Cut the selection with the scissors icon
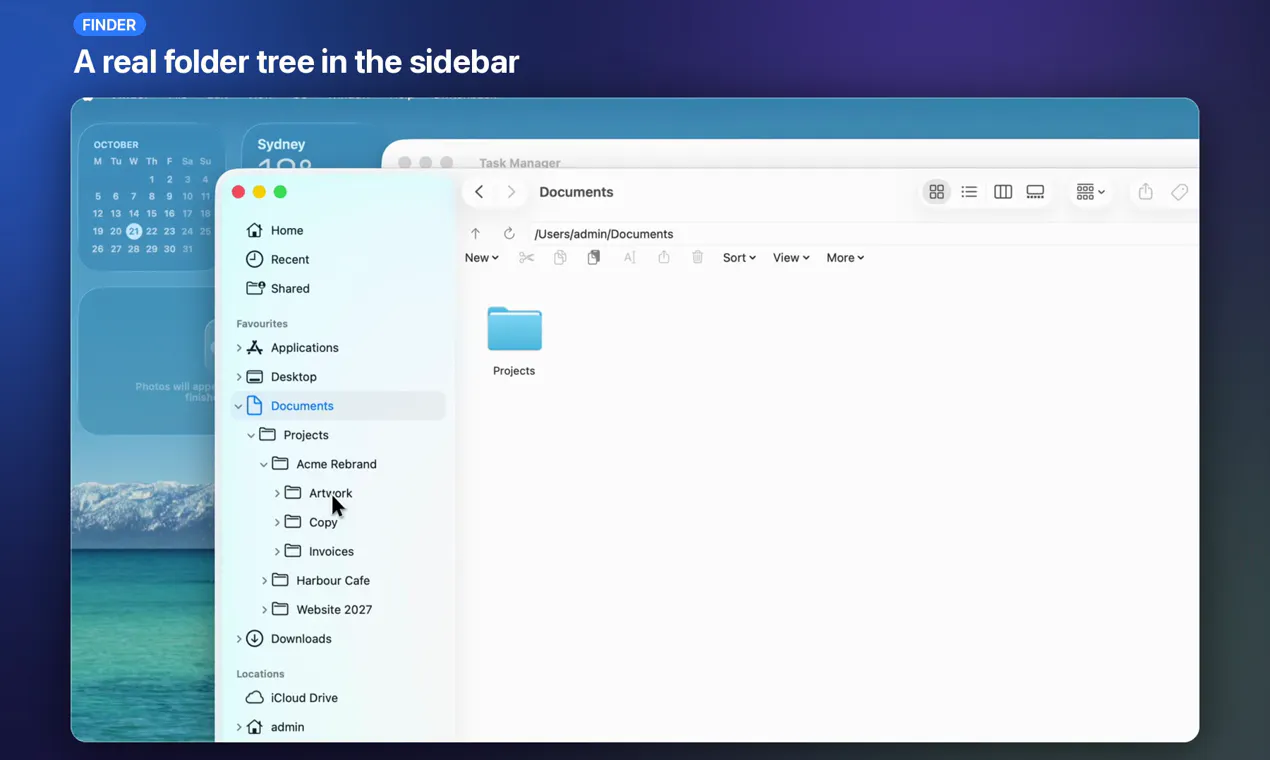 (527, 258)
